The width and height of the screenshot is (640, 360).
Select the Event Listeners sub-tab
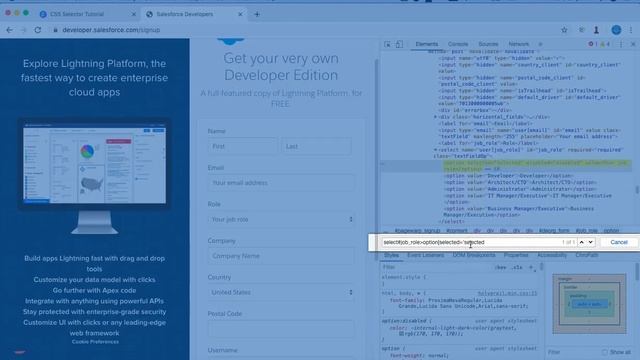coord(425,255)
